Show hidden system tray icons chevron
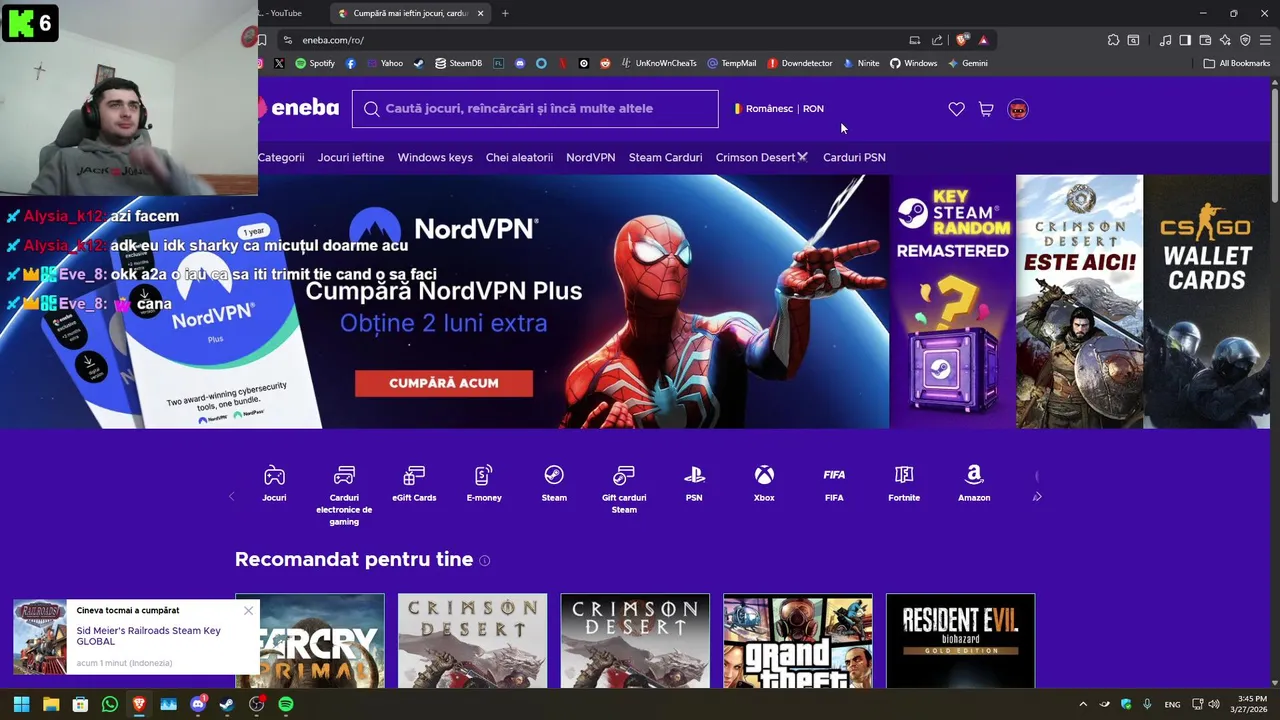Screen dimensions: 1280x720 [1083, 704]
